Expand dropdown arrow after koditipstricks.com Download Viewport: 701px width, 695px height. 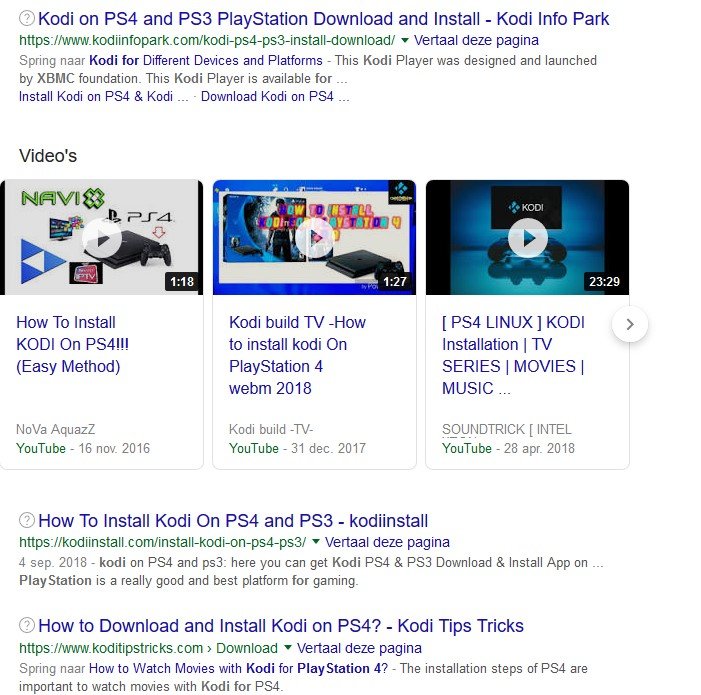[288, 647]
